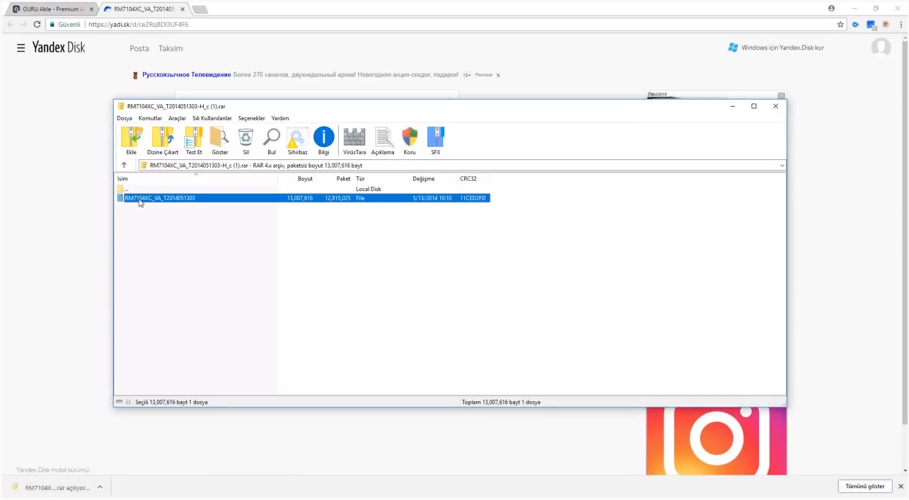Go back in browser history
909x500 pixels.
click(10, 24)
